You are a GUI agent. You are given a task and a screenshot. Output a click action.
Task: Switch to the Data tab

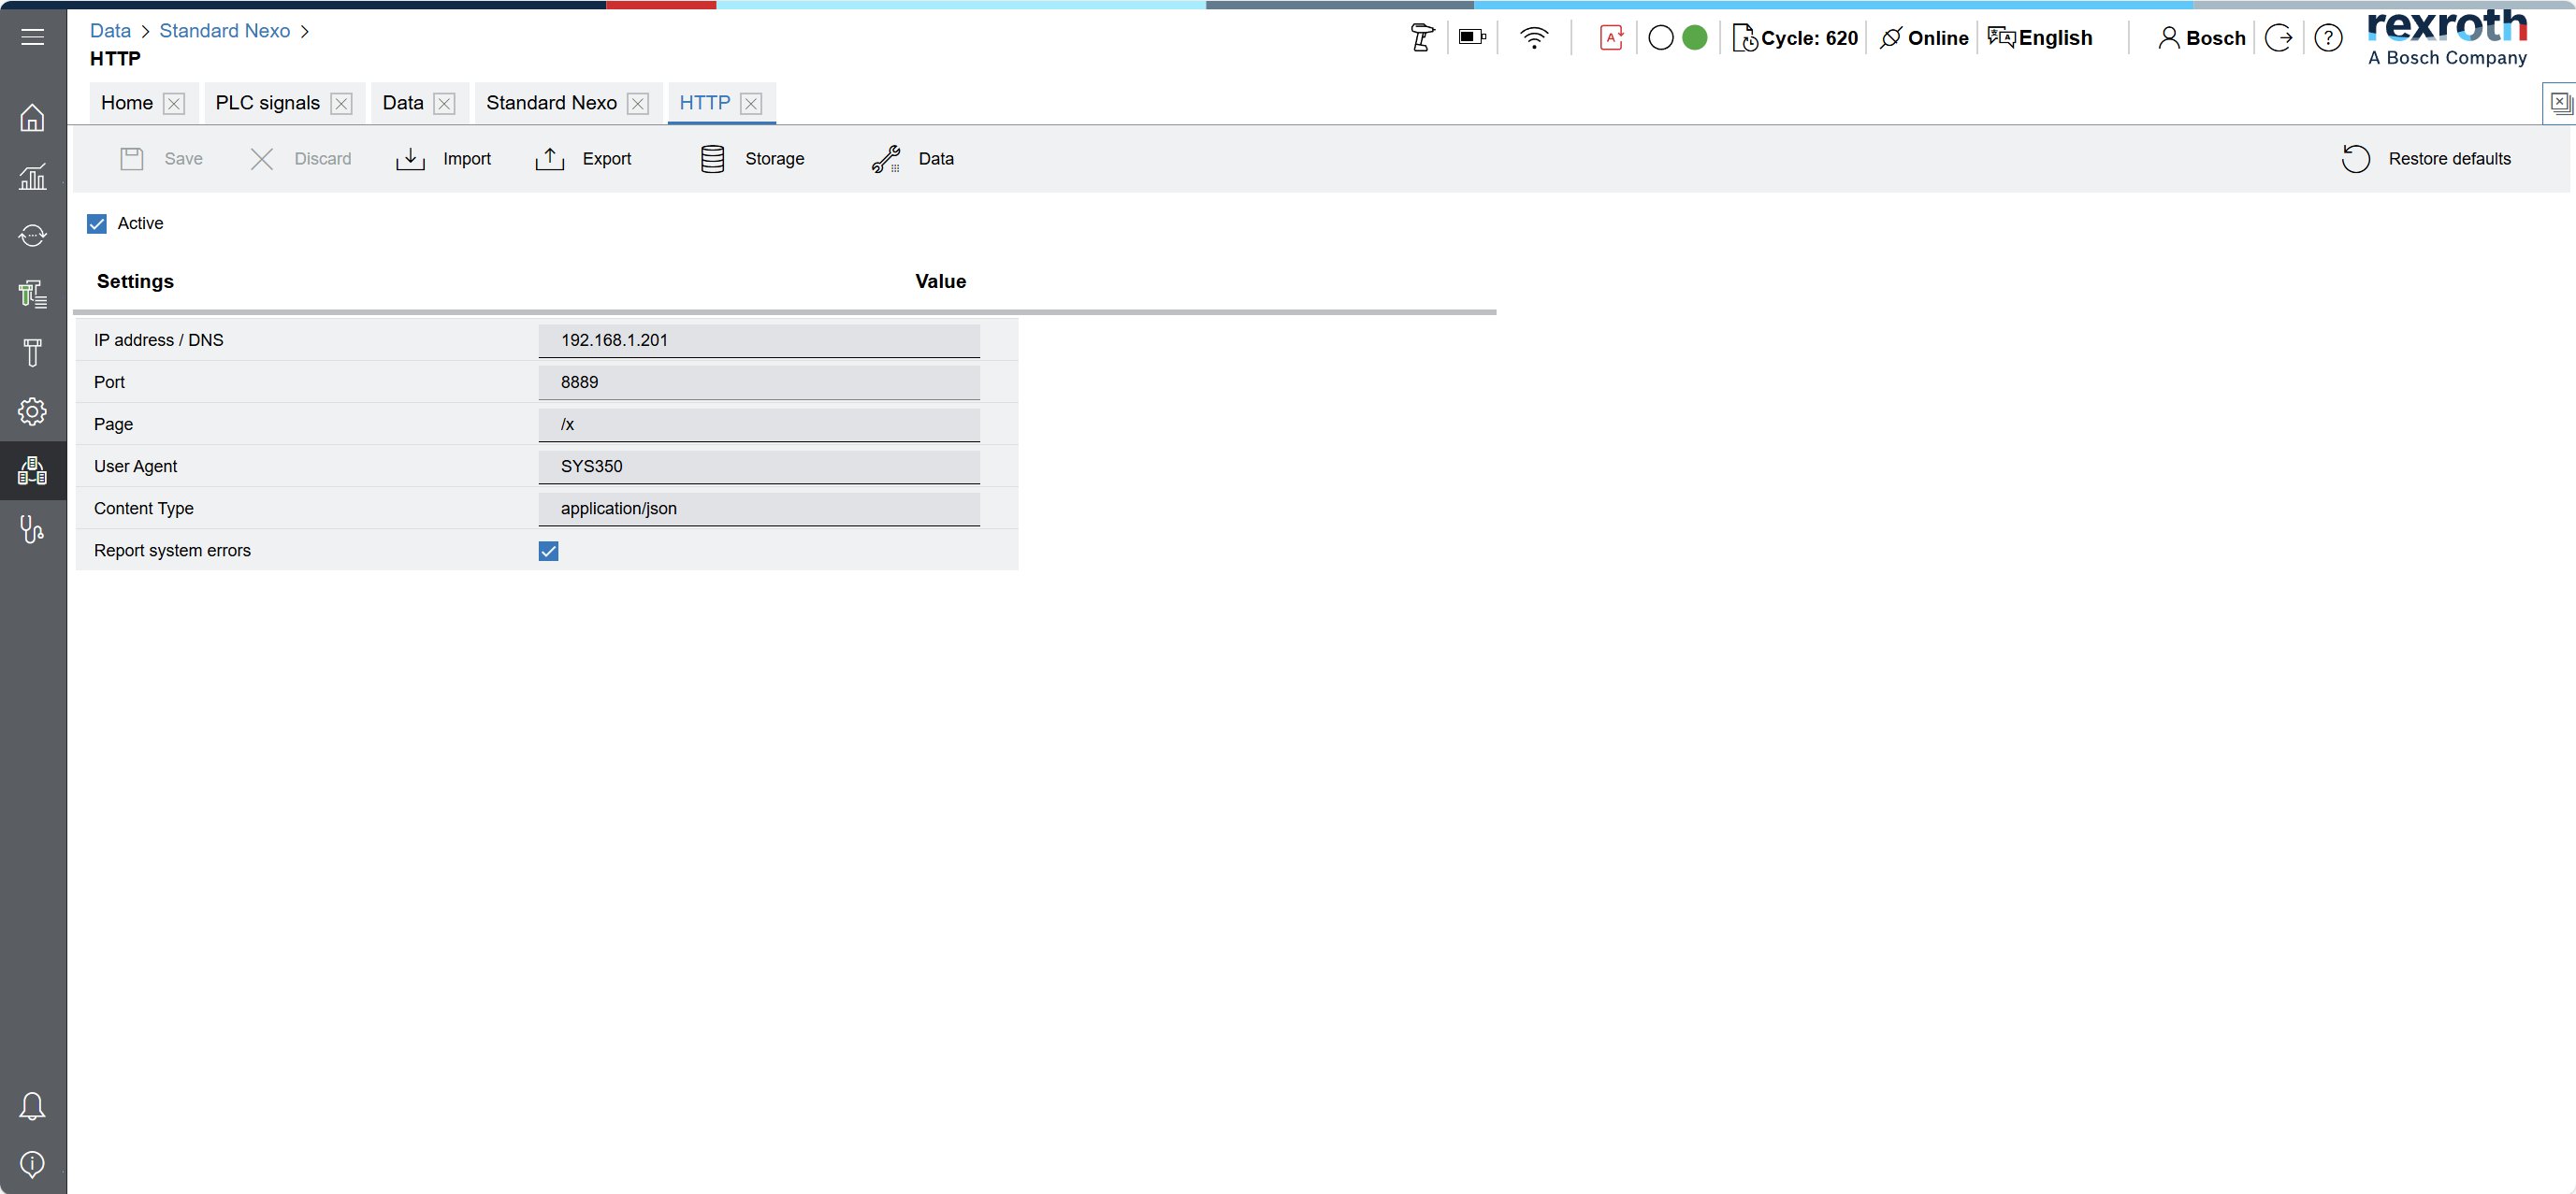[403, 103]
